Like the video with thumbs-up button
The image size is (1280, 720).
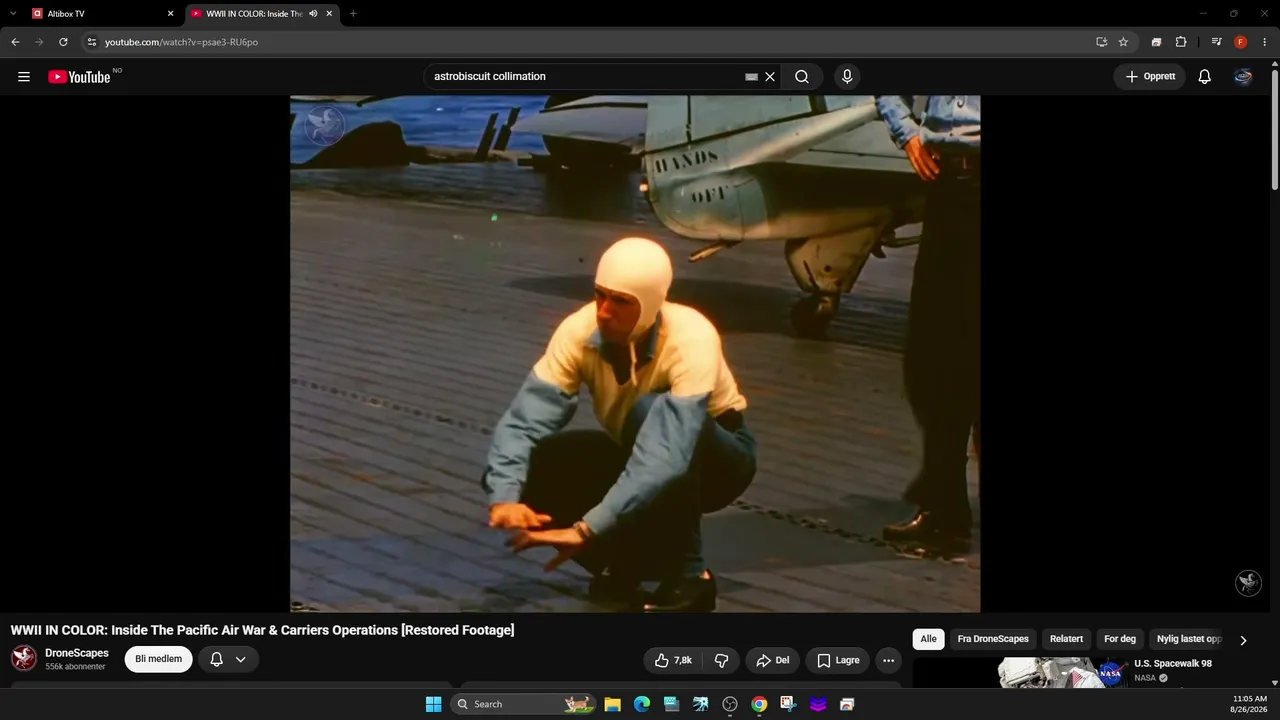[x=673, y=660]
